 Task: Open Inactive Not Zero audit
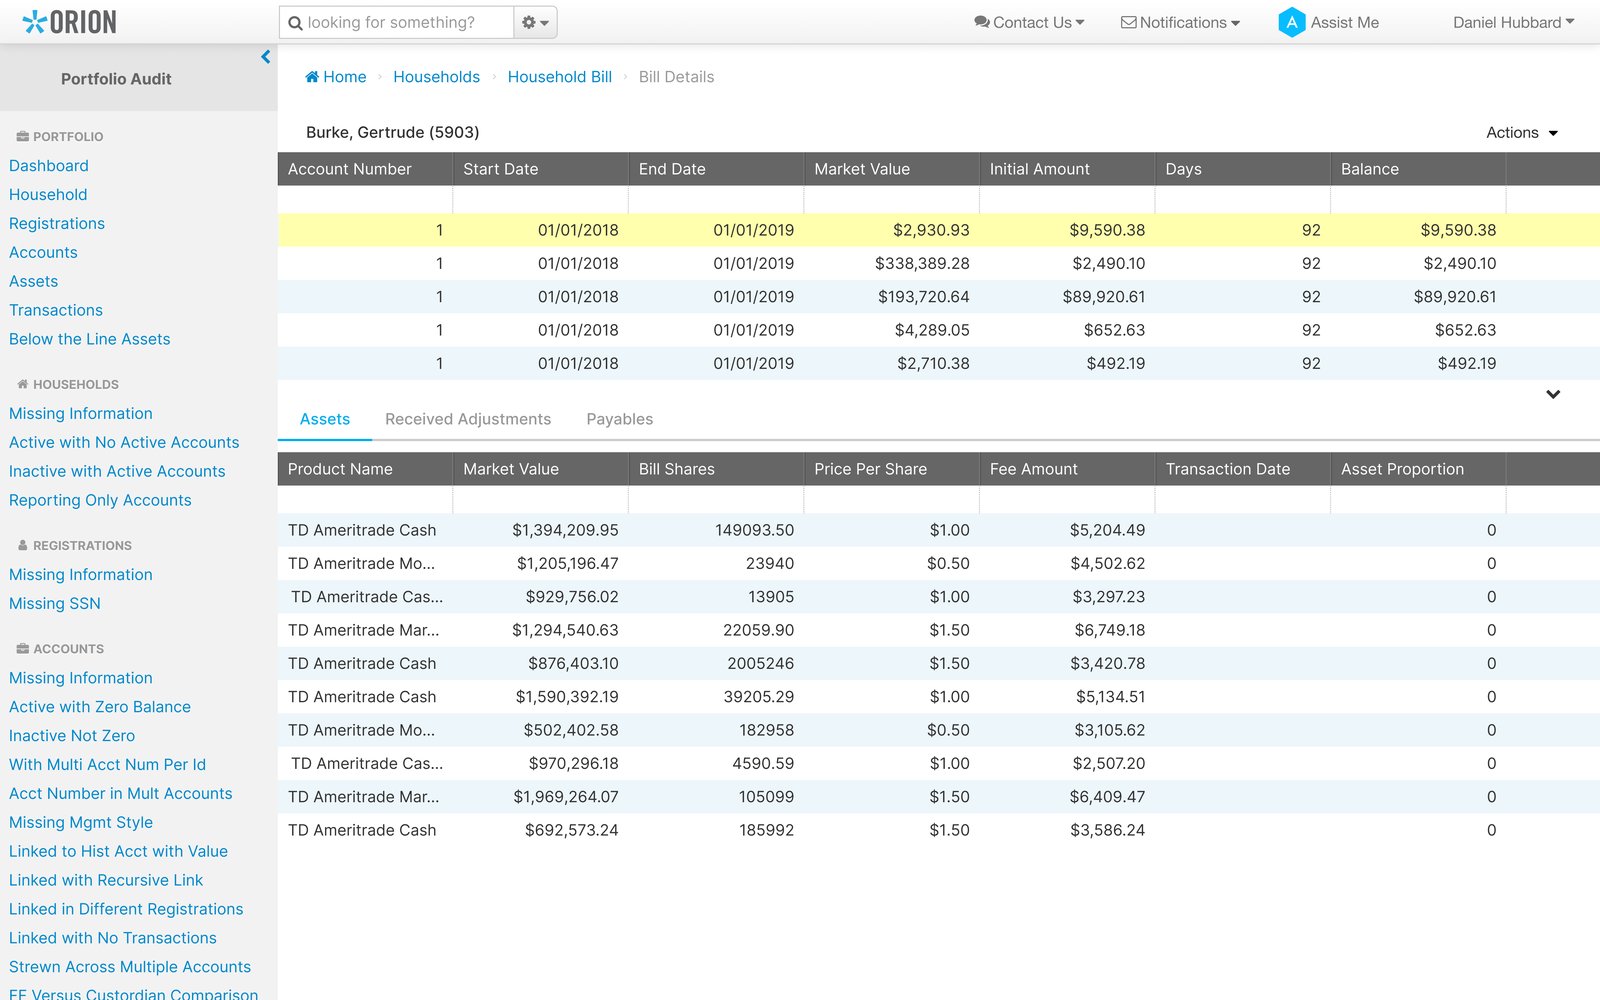[x=72, y=736]
